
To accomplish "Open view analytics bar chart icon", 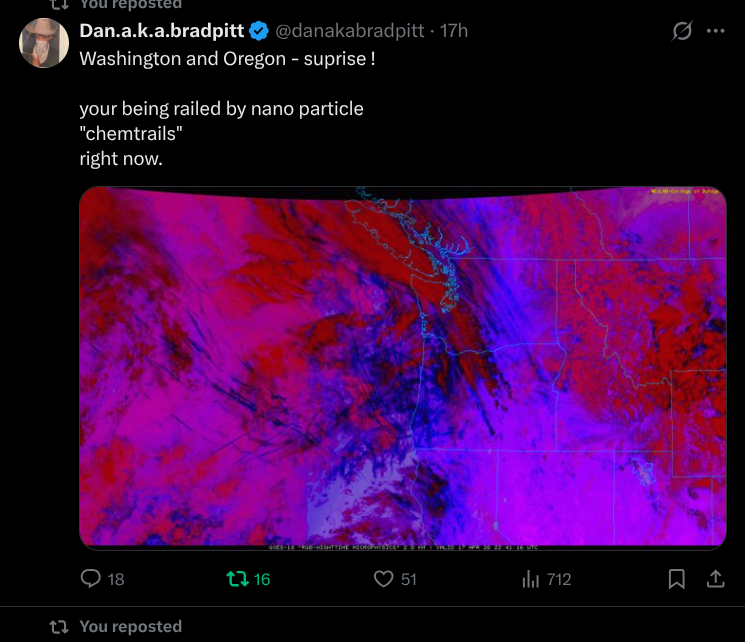I will pos(530,579).
